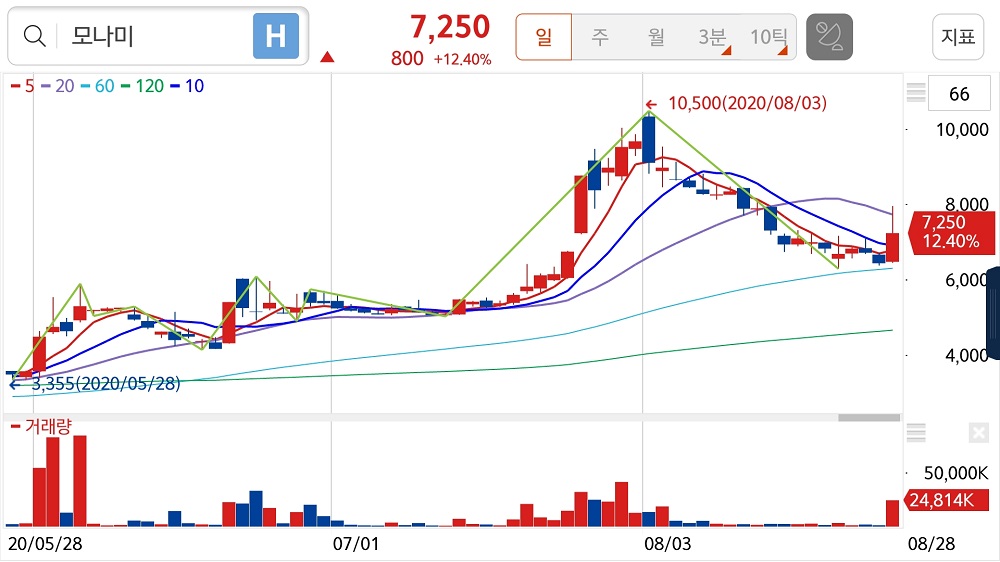
Task: Close the volume panel with X
Action: [x=978, y=433]
